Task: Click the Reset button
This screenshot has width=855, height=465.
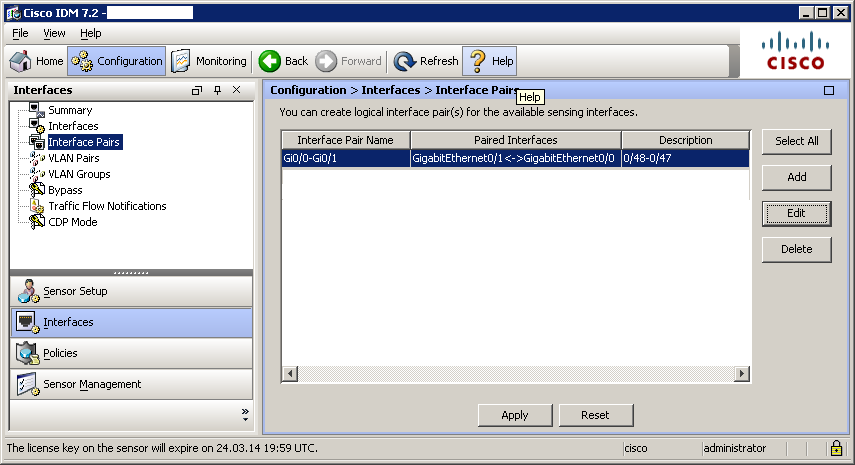Action: click(595, 415)
